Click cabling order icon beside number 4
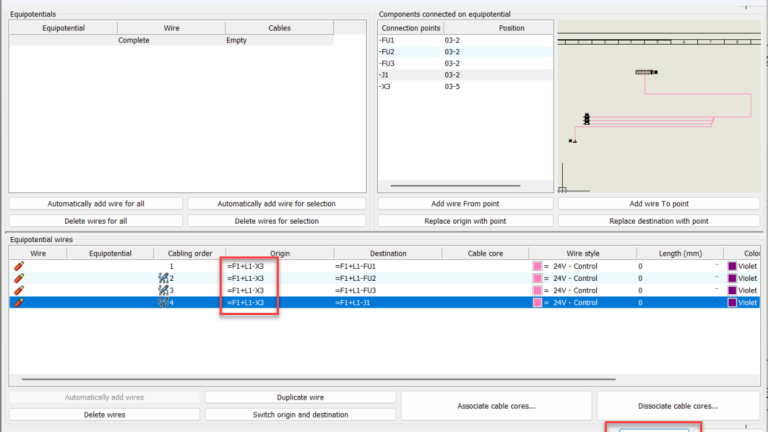The height and width of the screenshot is (432, 768). [x=163, y=303]
